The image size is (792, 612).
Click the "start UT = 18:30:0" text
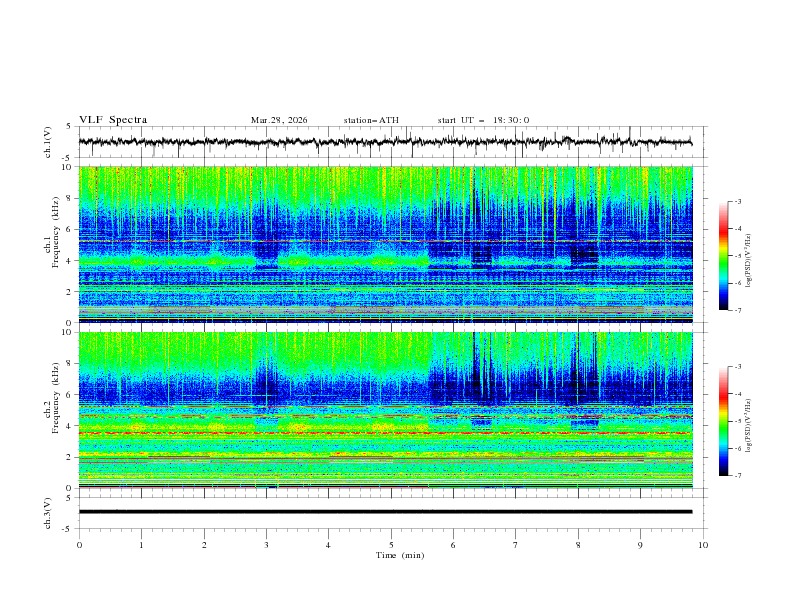(x=483, y=120)
